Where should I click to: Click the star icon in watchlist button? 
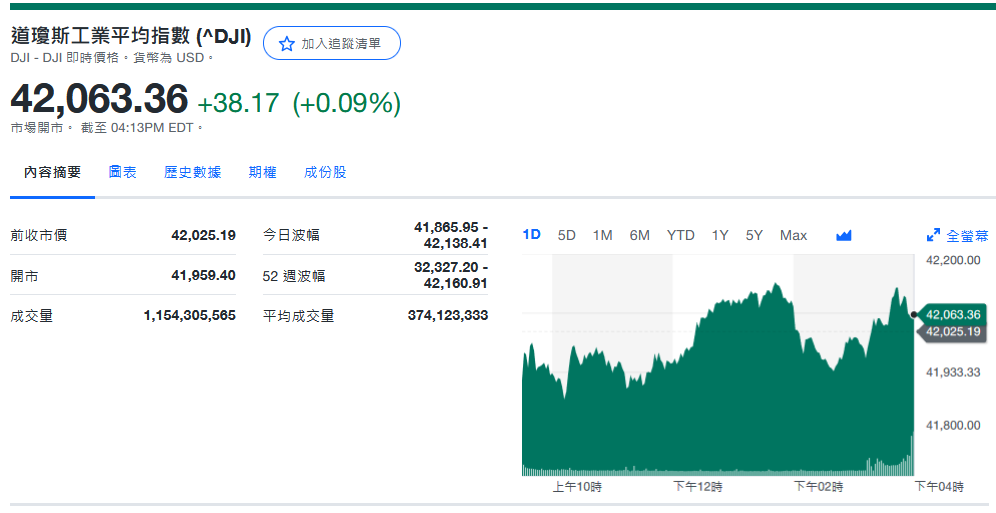pos(287,44)
